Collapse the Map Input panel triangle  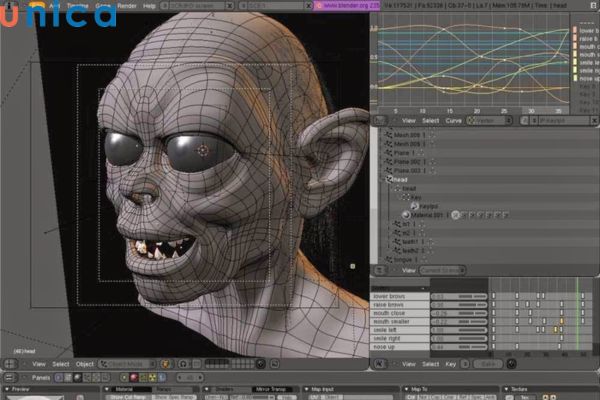tap(307, 389)
